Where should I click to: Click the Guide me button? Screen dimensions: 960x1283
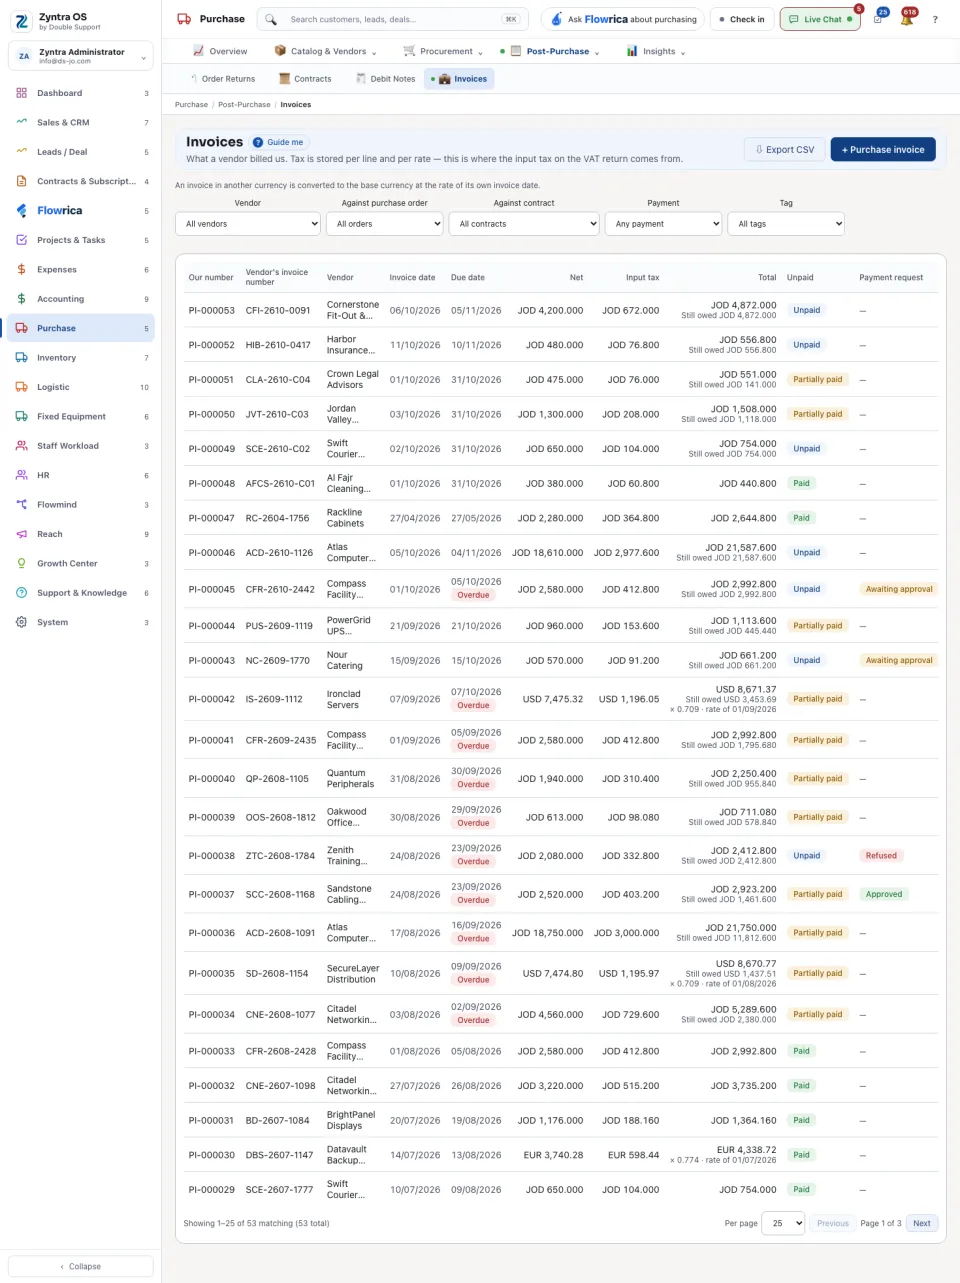pyautogui.click(x=278, y=142)
